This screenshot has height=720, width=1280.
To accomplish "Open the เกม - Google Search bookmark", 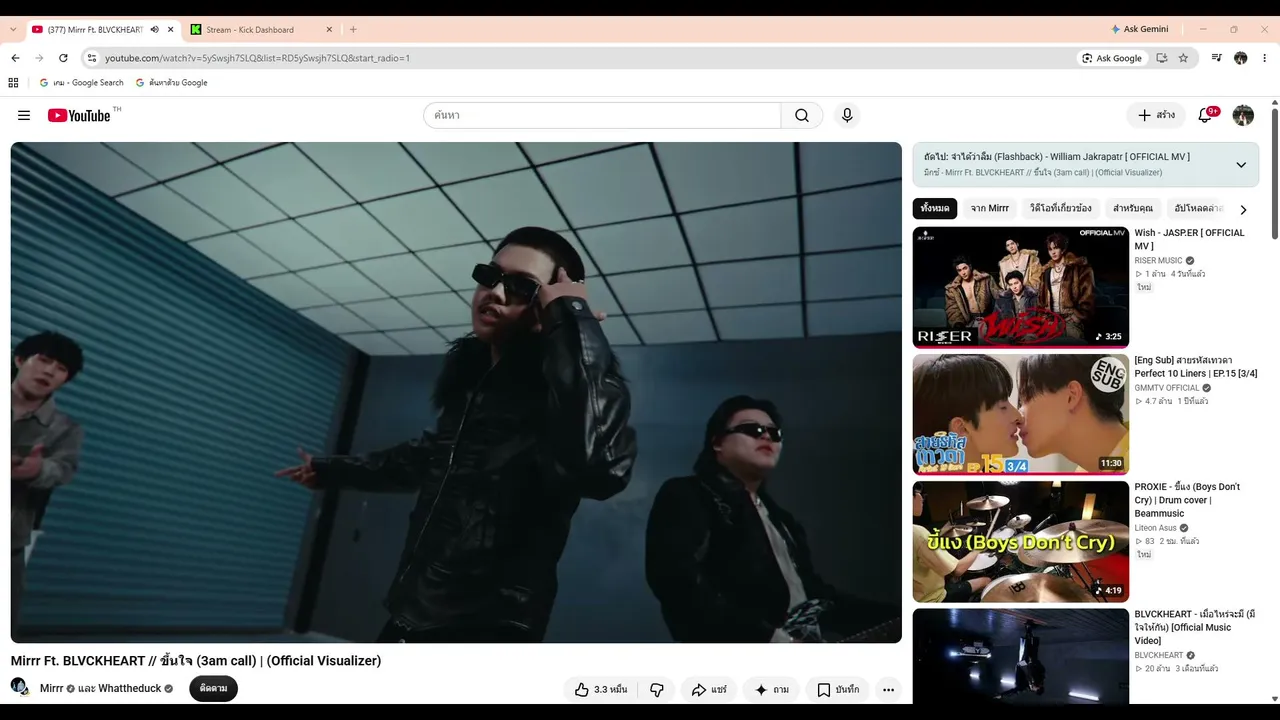I will click(x=81, y=83).
